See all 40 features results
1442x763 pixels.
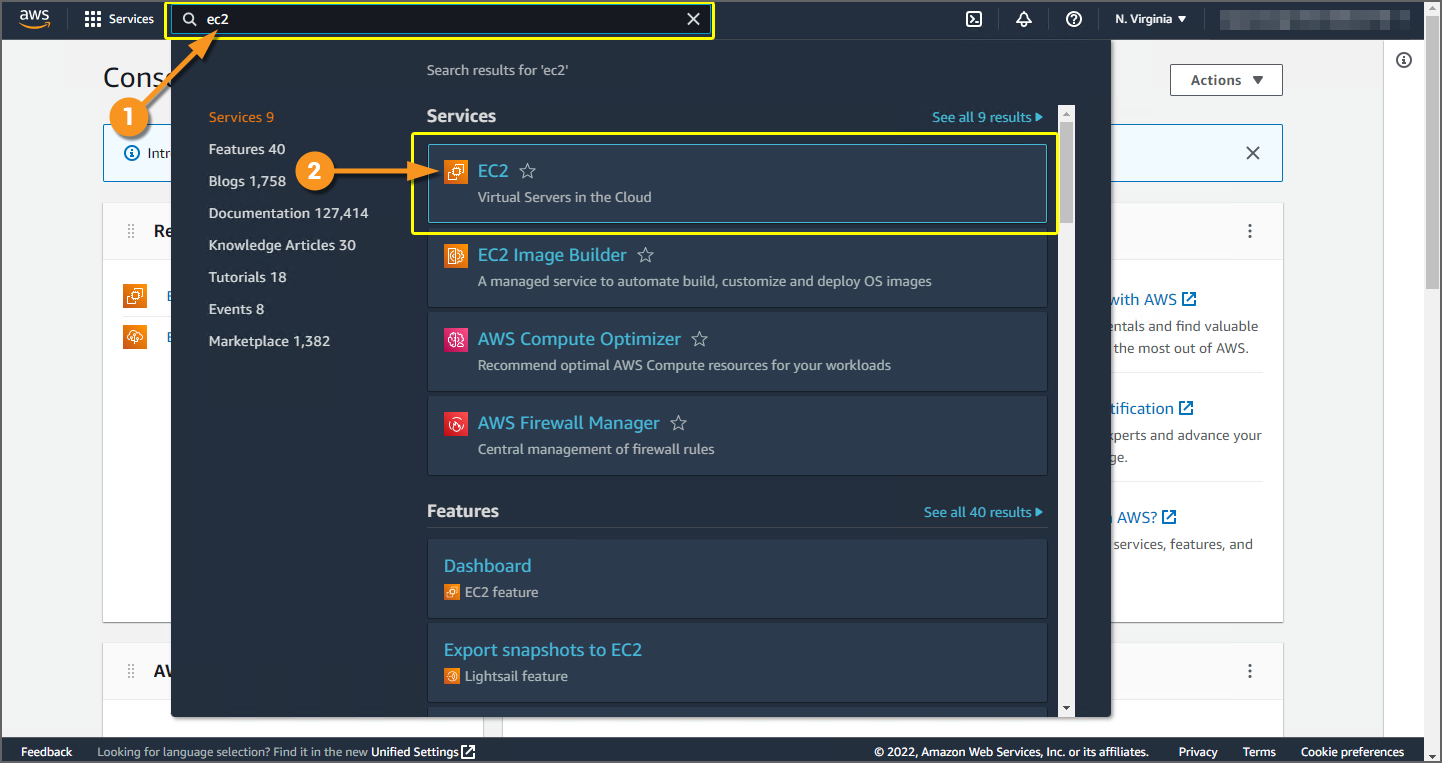click(x=983, y=512)
